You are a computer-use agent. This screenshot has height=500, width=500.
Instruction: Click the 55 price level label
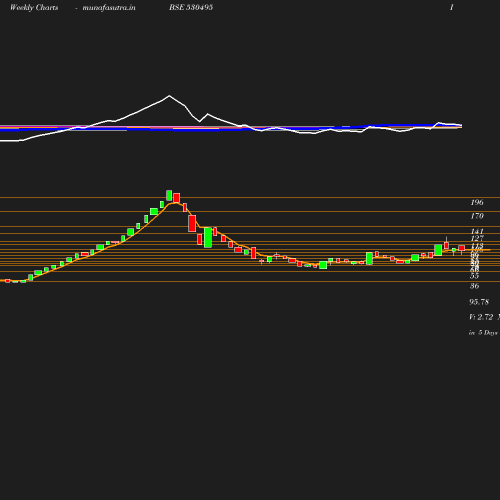click(x=475, y=276)
